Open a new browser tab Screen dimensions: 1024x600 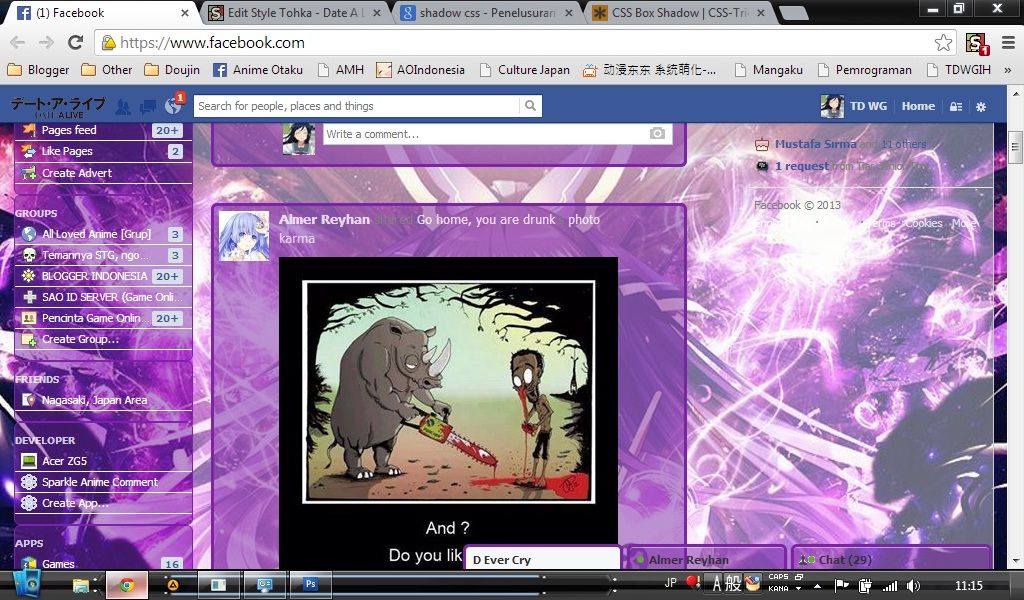pyautogui.click(x=793, y=13)
